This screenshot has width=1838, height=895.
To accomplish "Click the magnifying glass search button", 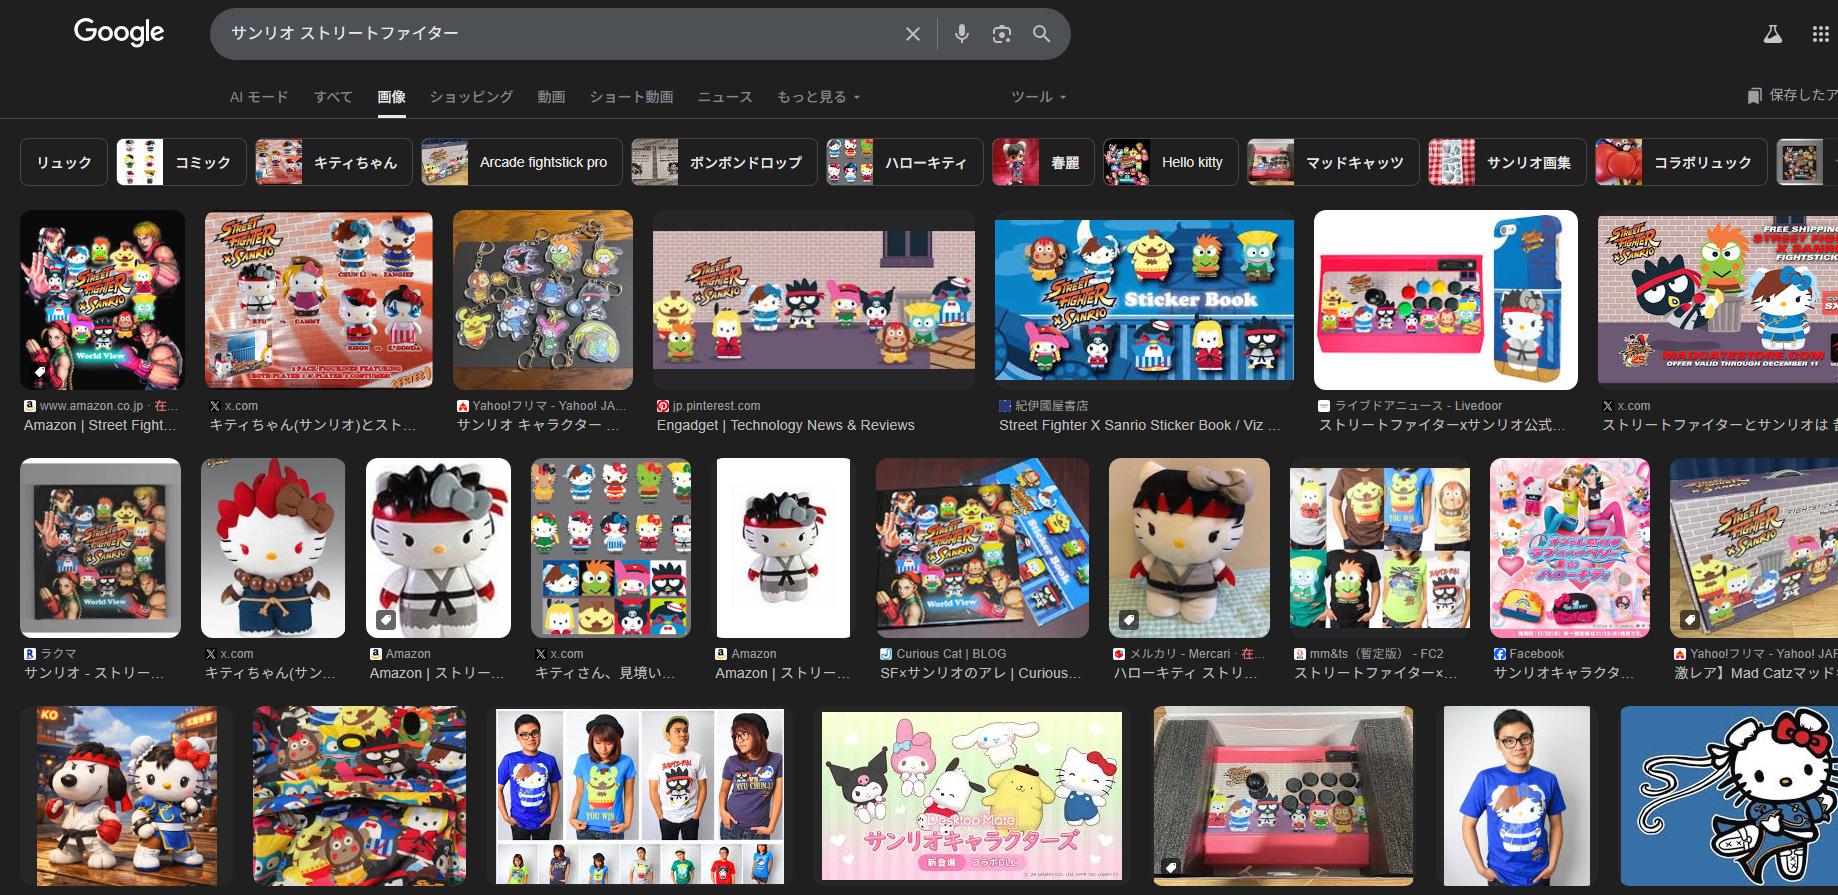I will pos(1041,34).
